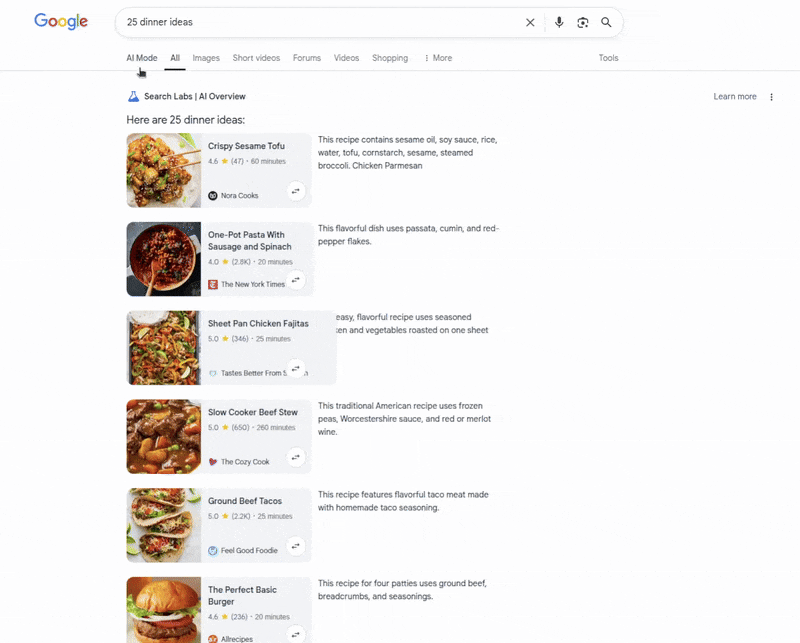Open the More search categories dropdown
Viewport: 800px width, 643px height.
tap(438, 58)
